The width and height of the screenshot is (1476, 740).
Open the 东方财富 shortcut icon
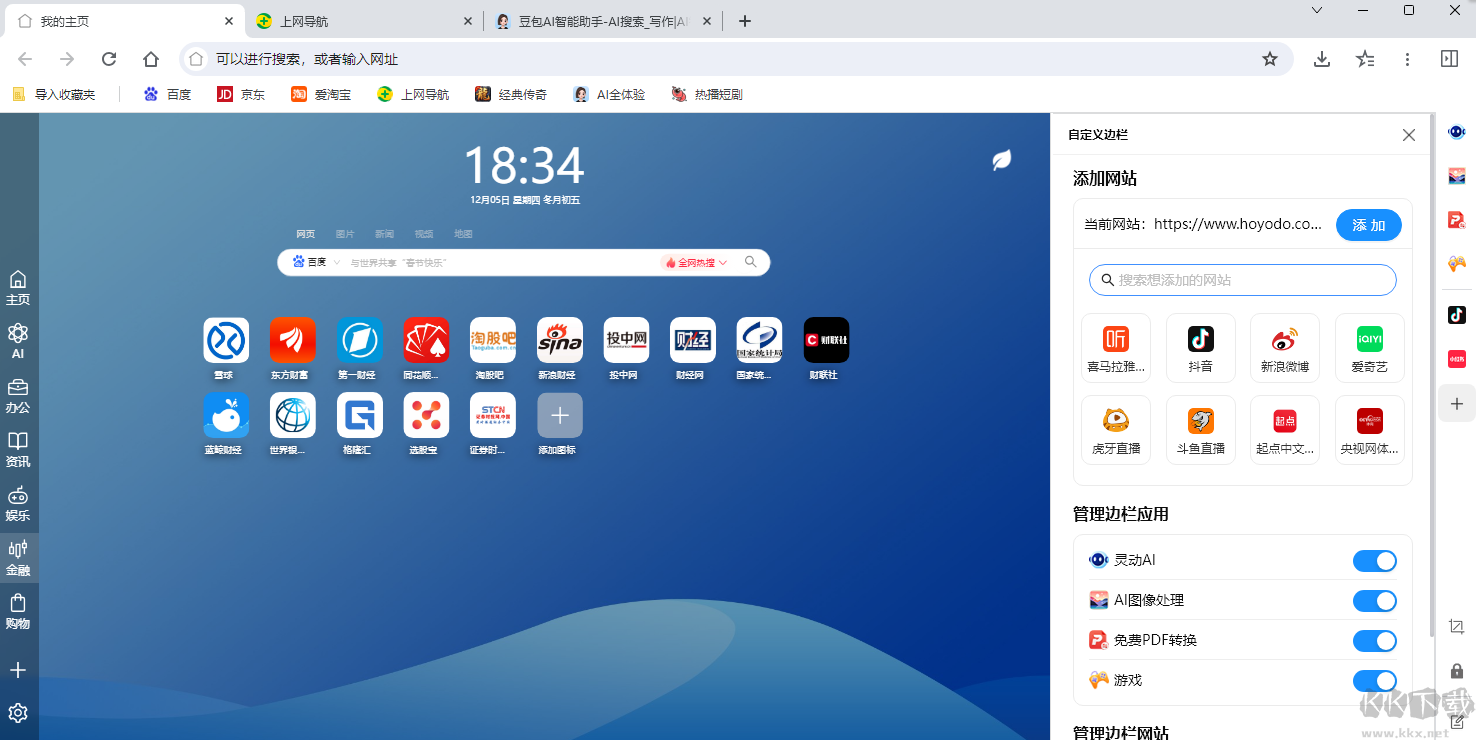[x=293, y=340]
